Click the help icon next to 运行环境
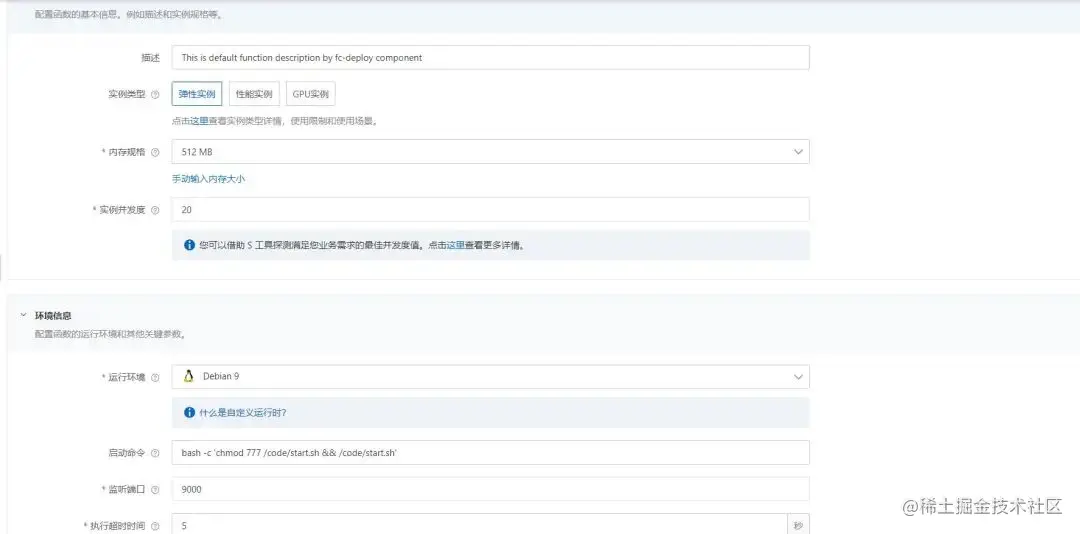The height and width of the screenshot is (534, 1080). click(155, 377)
